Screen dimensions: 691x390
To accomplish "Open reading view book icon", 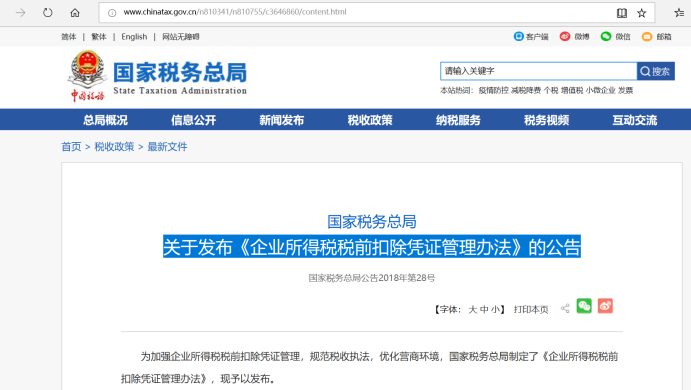I will [x=622, y=13].
